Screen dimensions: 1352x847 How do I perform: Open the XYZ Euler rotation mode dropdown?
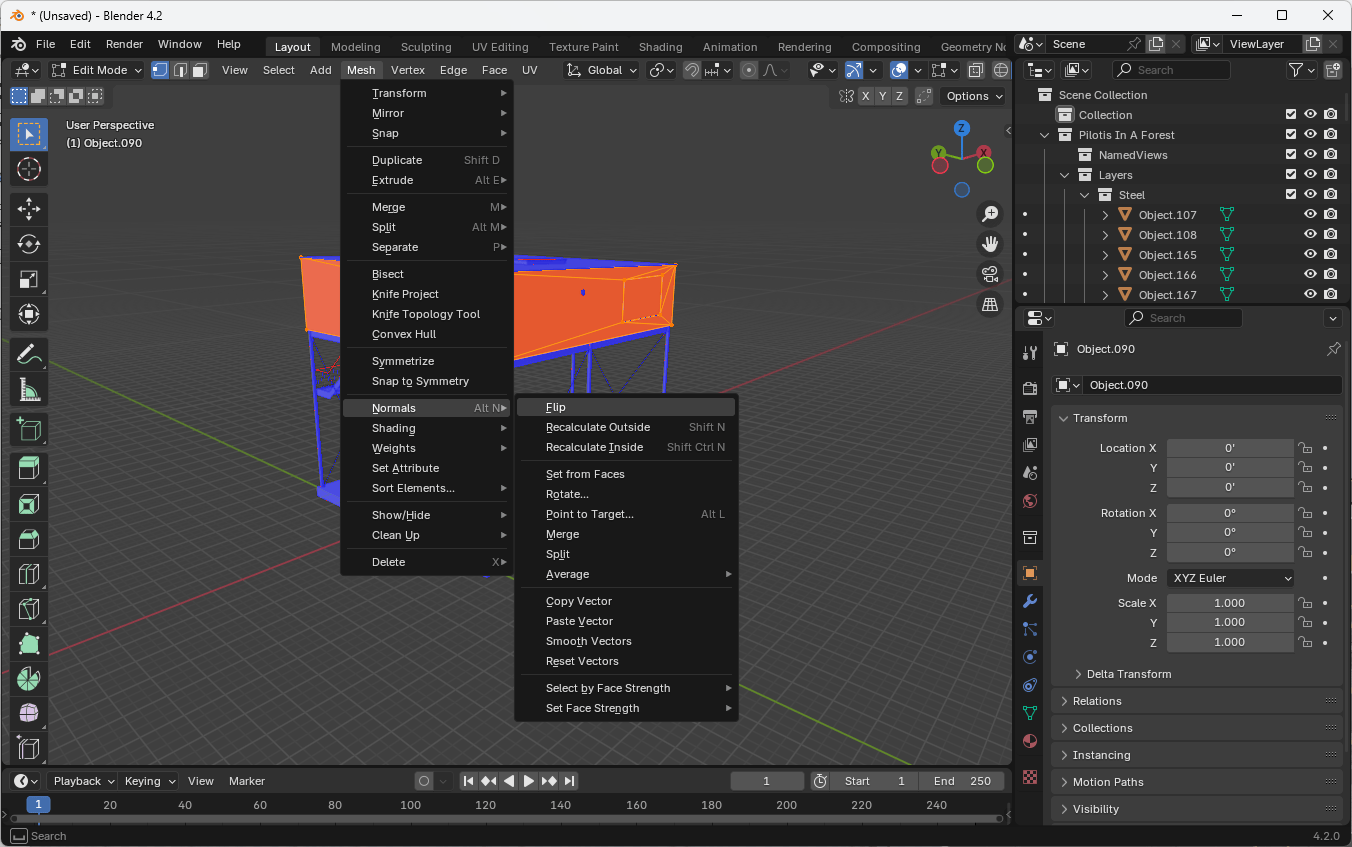[1231, 578]
